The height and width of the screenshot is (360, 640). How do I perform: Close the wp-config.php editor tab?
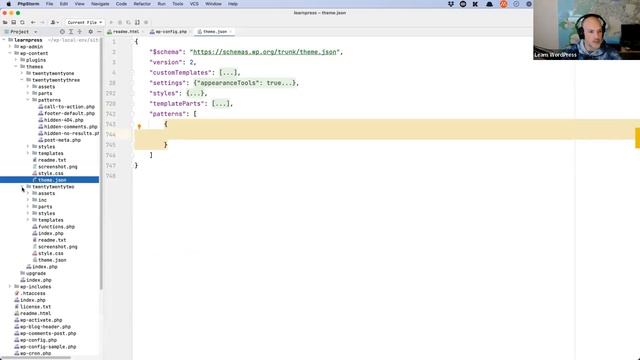(190, 32)
